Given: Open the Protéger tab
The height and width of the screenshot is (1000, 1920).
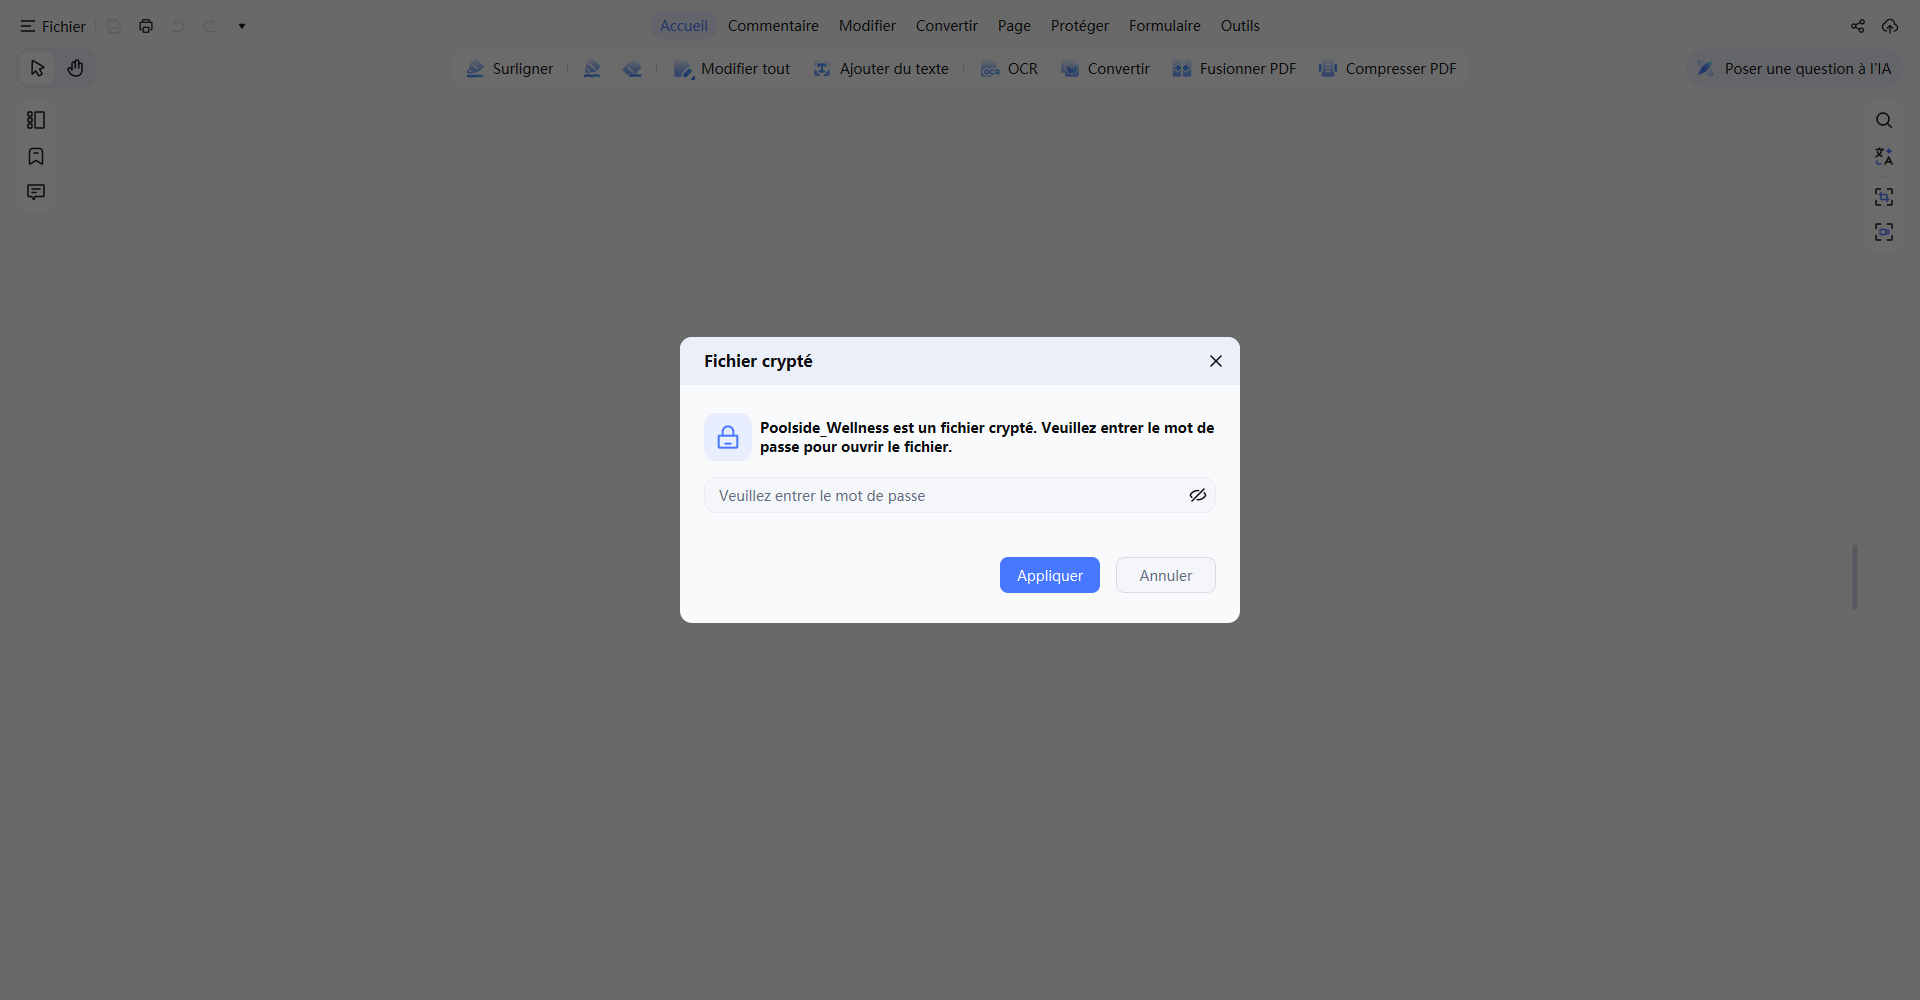Looking at the screenshot, I should [x=1080, y=26].
